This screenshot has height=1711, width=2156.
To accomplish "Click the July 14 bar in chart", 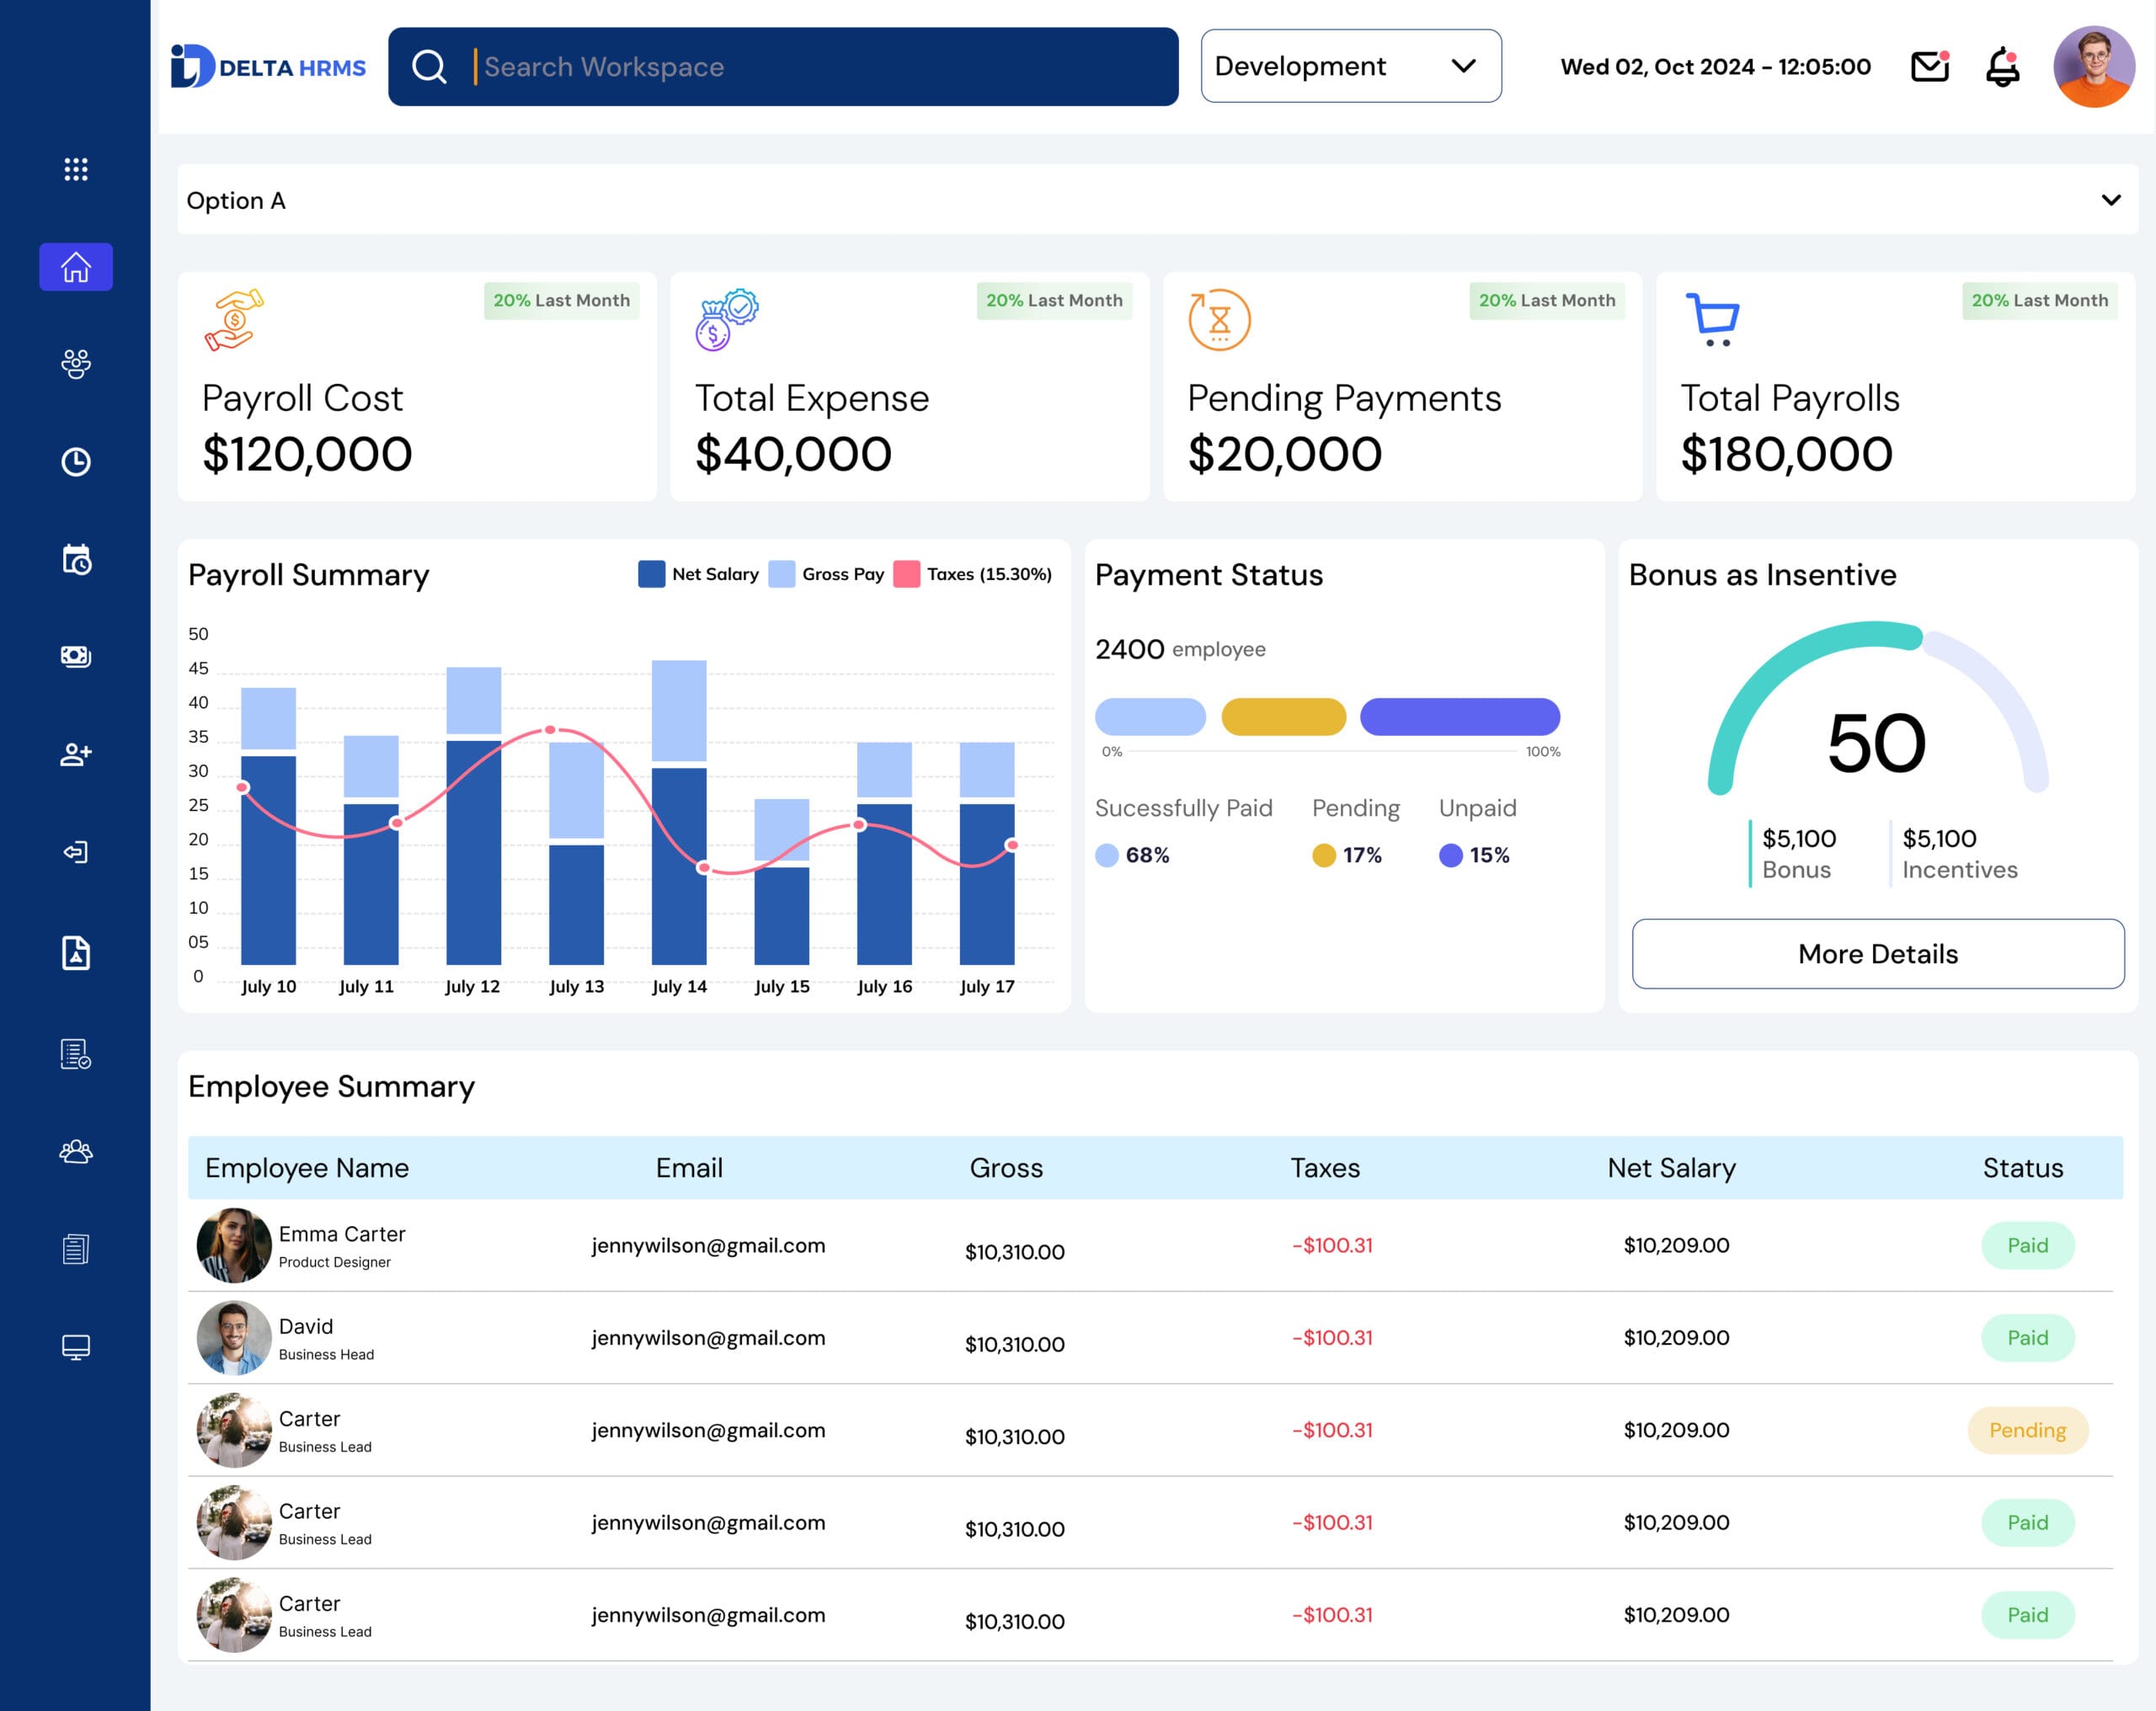I will (x=679, y=812).
